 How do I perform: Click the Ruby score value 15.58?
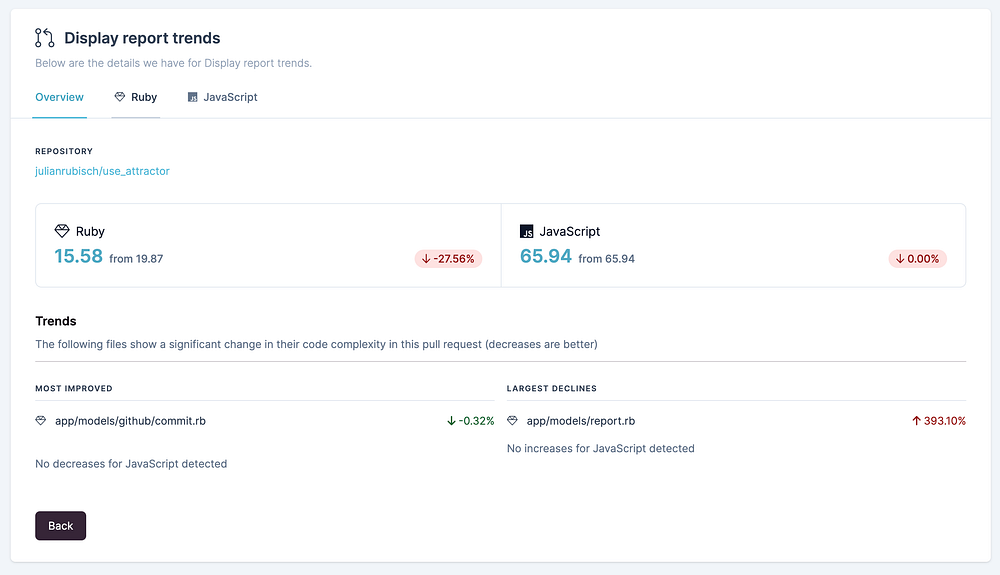[79, 256]
